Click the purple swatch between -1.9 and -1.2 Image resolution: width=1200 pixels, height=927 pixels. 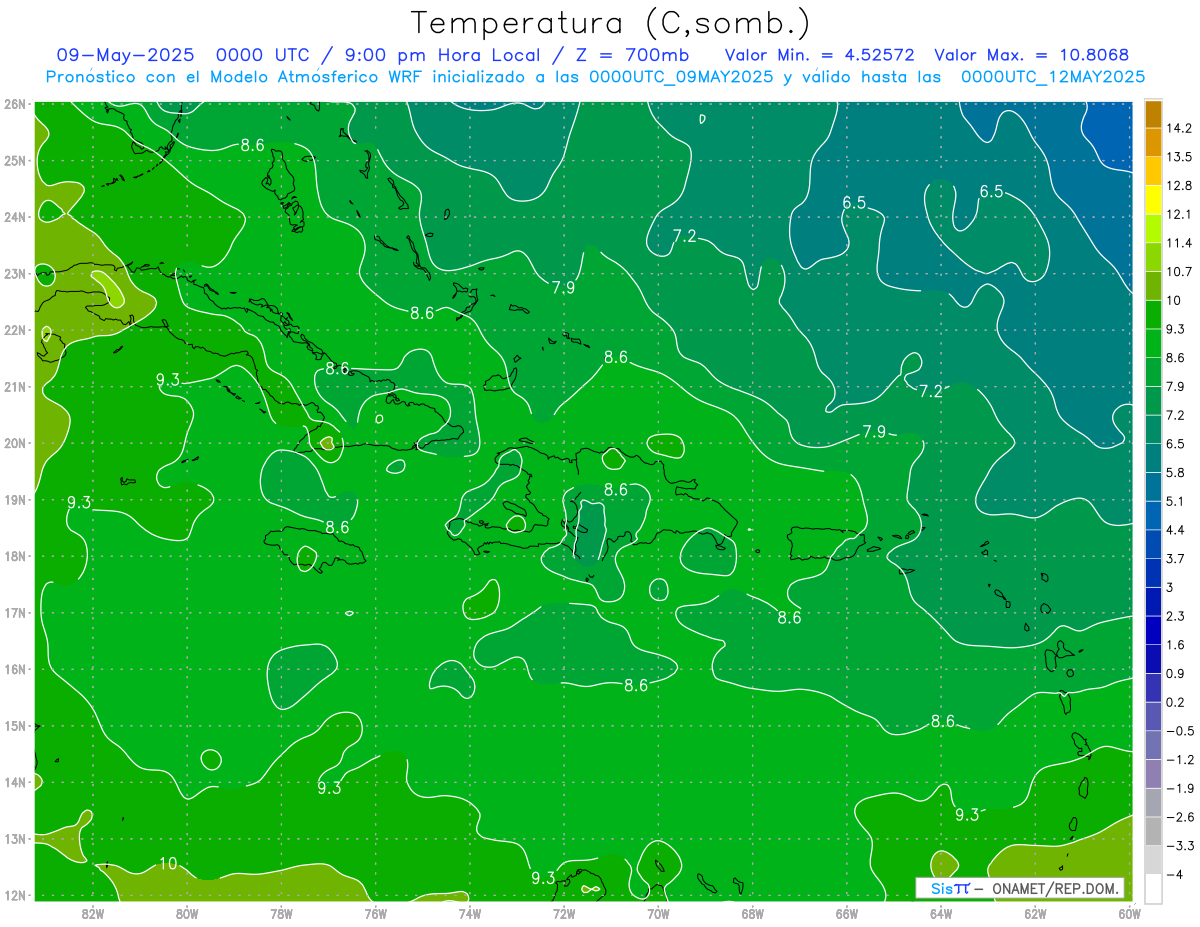tap(1153, 773)
